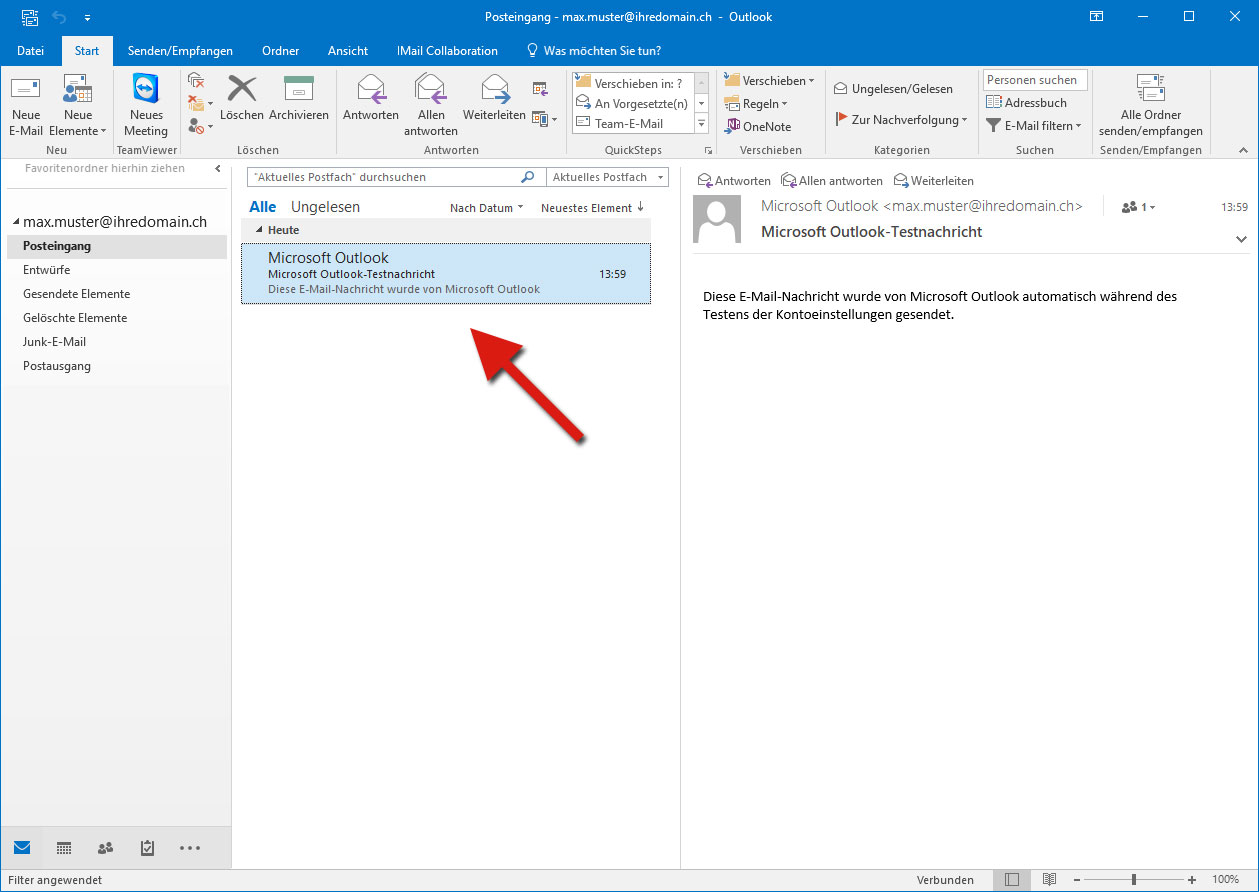Start a Neues Meeting with TeamViewer

(x=146, y=90)
